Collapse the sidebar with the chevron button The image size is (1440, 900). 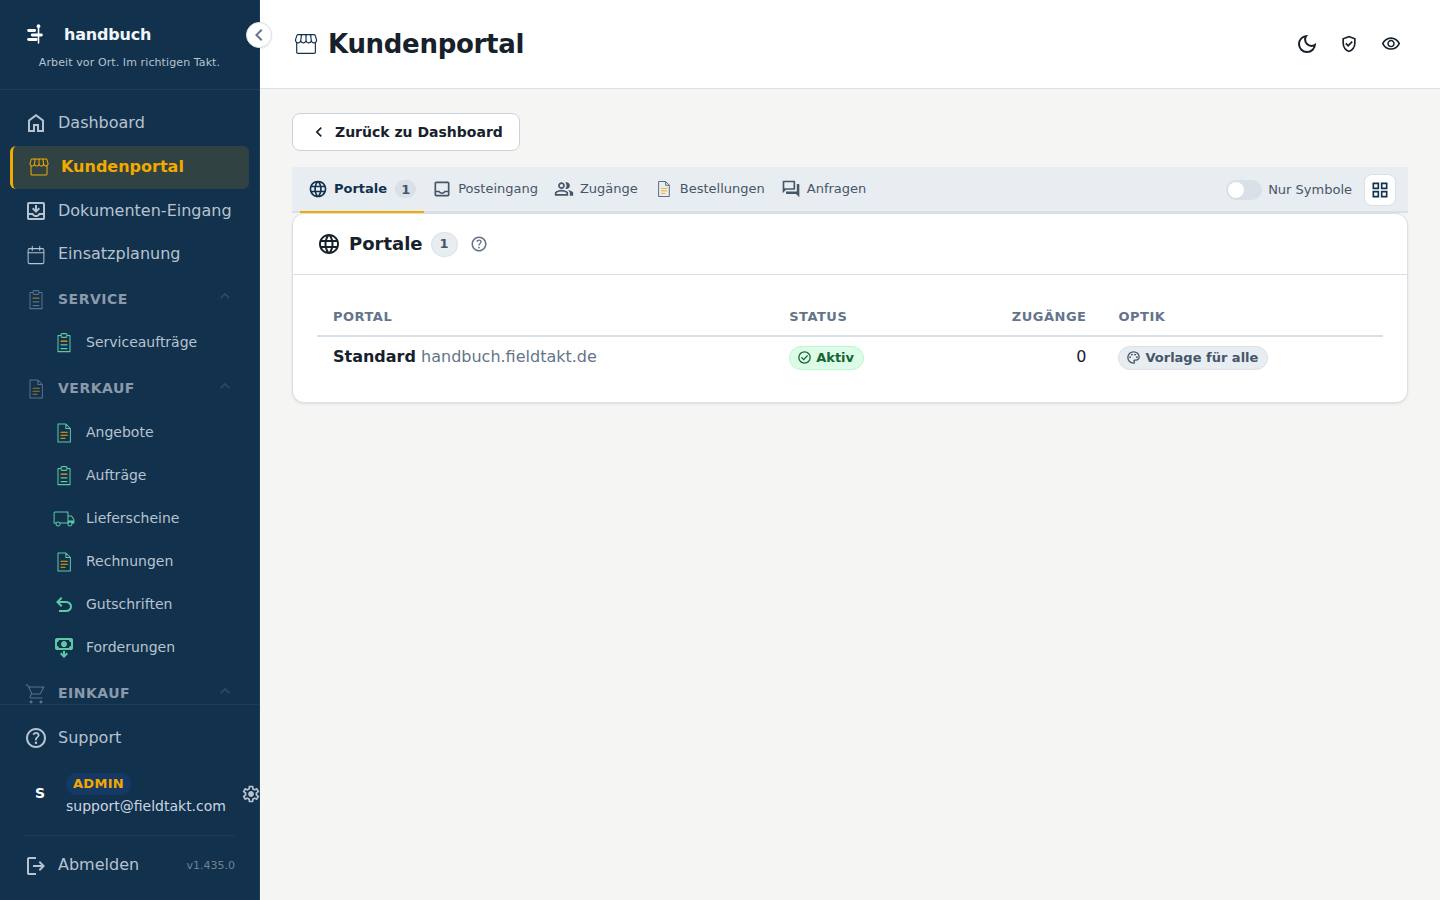point(259,35)
